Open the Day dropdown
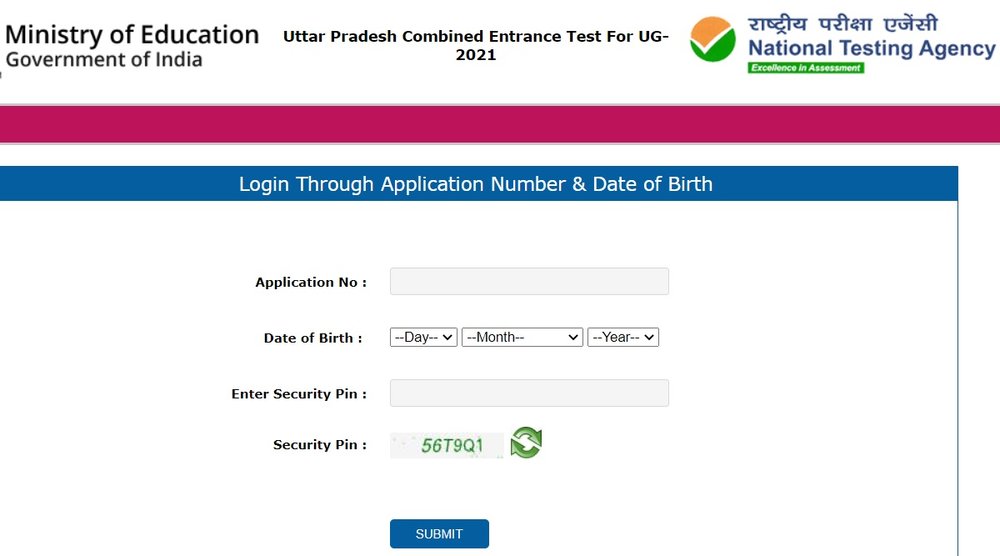The height and width of the screenshot is (556, 1000). pyautogui.click(x=423, y=337)
